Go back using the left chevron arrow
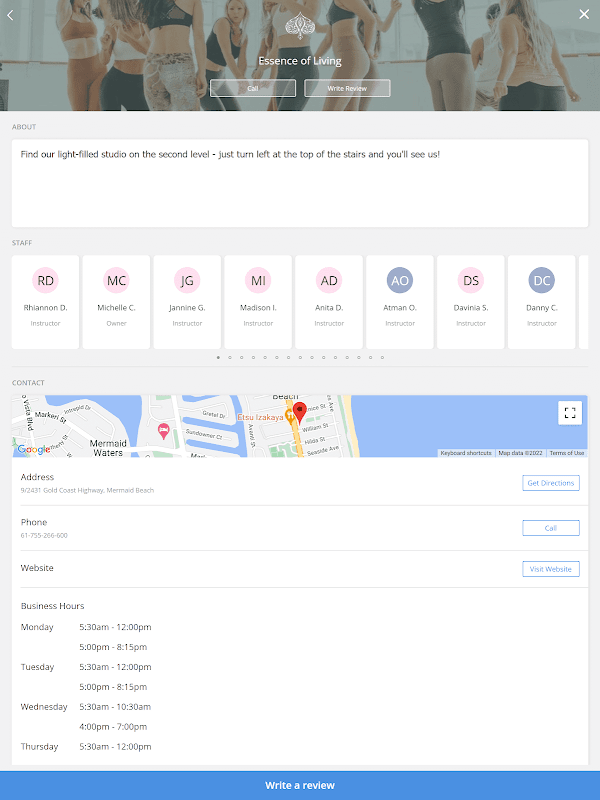The height and width of the screenshot is (800, 600). (x=10, y=15)
